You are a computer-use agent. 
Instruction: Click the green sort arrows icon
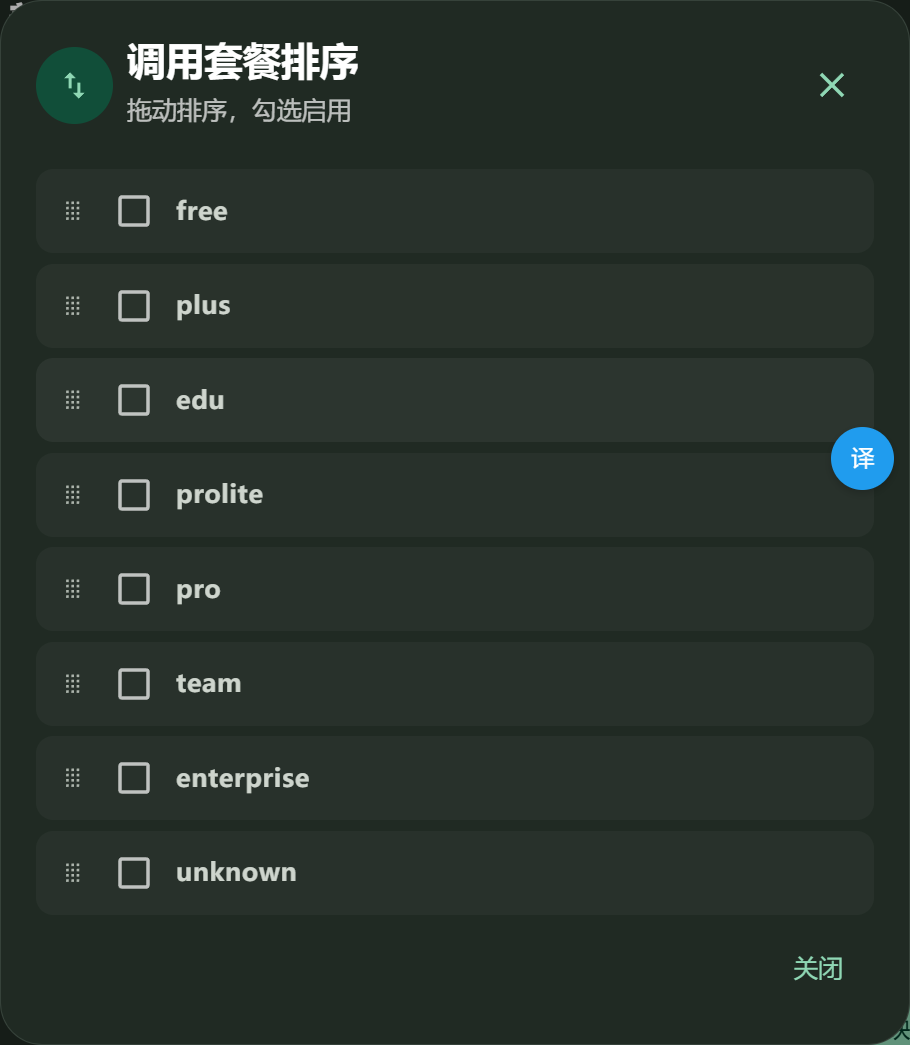74,85
